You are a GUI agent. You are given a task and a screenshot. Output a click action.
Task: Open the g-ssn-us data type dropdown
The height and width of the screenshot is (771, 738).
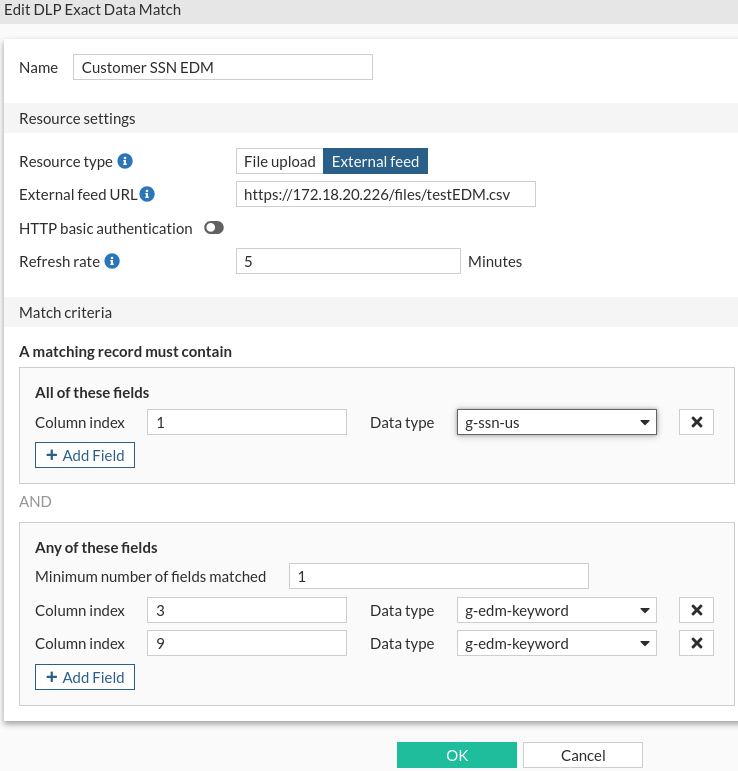pyautogui.click(x=556, y=422)
